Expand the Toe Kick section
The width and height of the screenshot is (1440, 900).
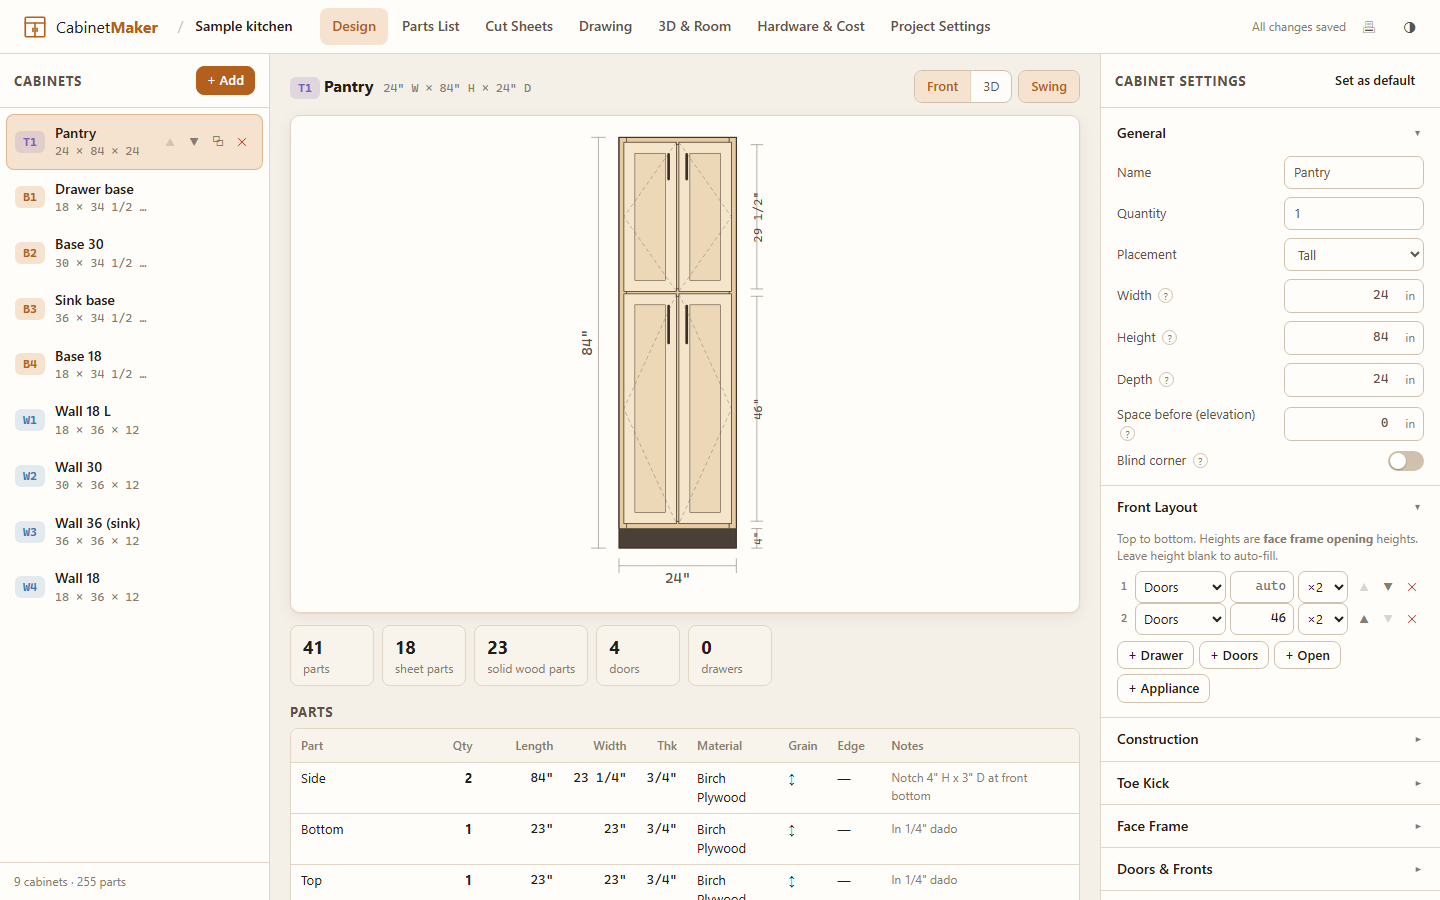pos(1270,783)
